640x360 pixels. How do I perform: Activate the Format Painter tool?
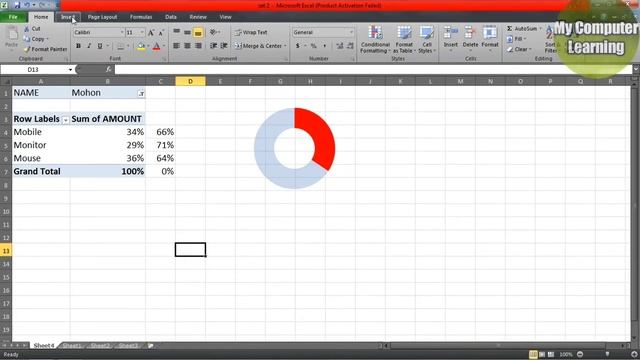(x=45, y=49)
